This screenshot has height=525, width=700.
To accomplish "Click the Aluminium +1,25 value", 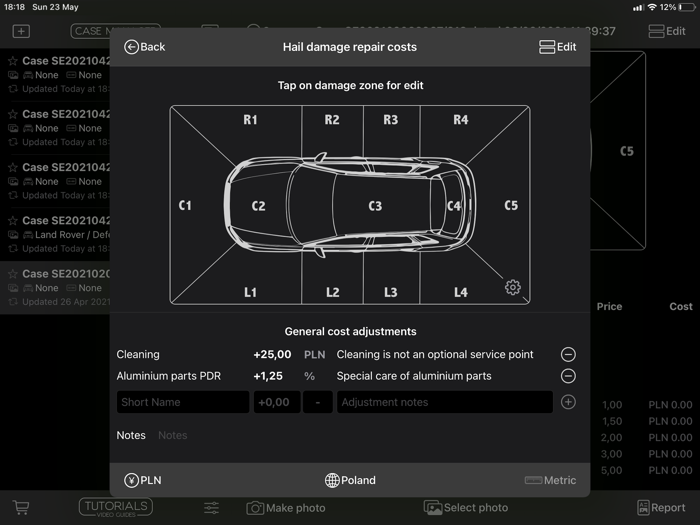I will coord(268,376).
